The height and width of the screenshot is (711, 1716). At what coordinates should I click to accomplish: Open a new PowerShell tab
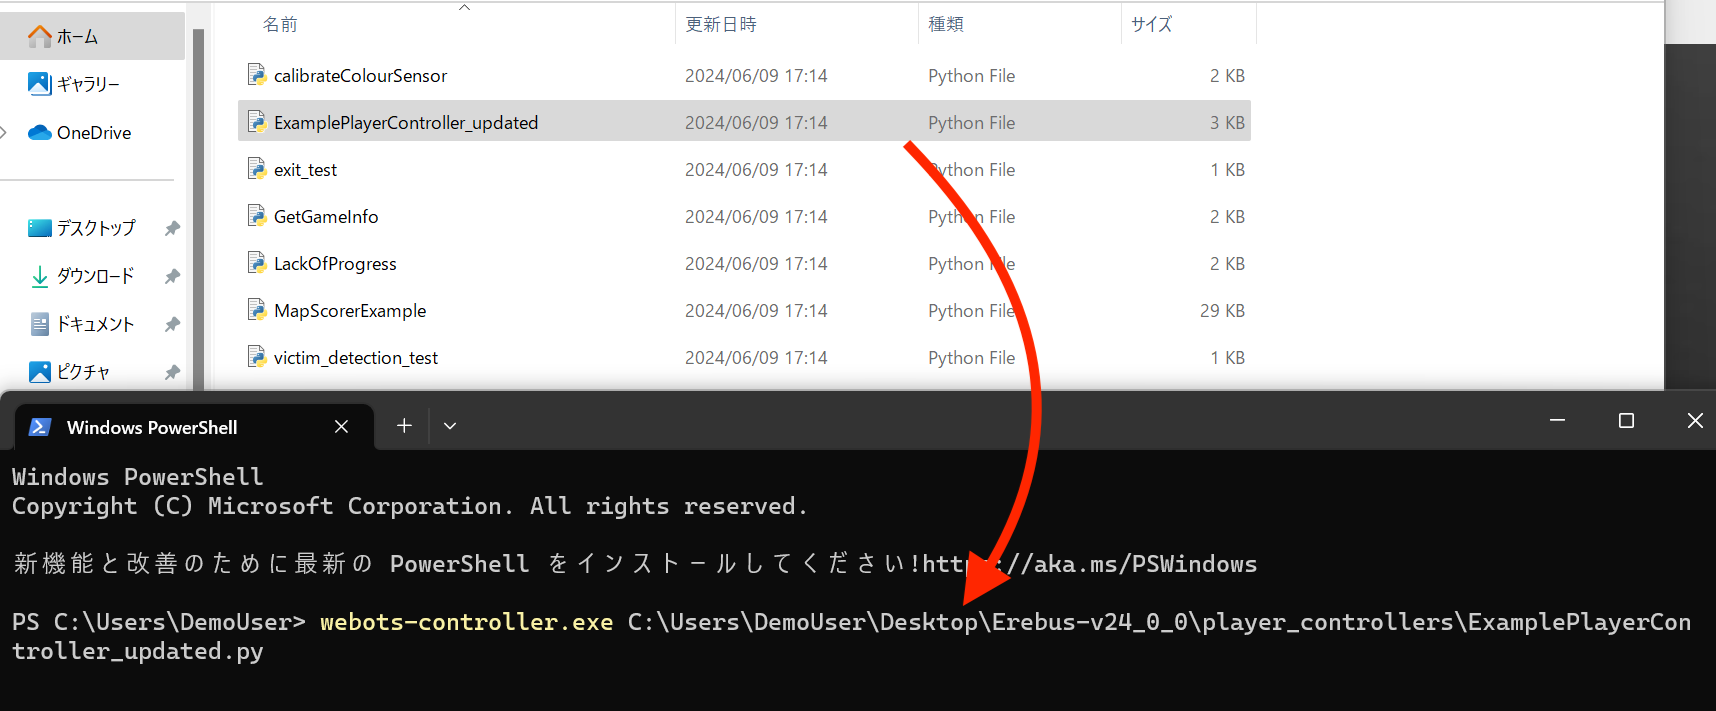pos(404,426)
